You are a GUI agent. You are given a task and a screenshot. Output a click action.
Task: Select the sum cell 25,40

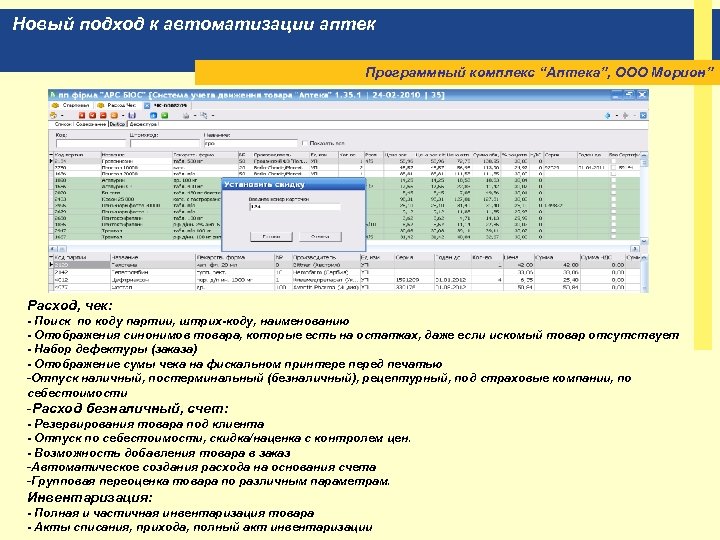[557, 280]
